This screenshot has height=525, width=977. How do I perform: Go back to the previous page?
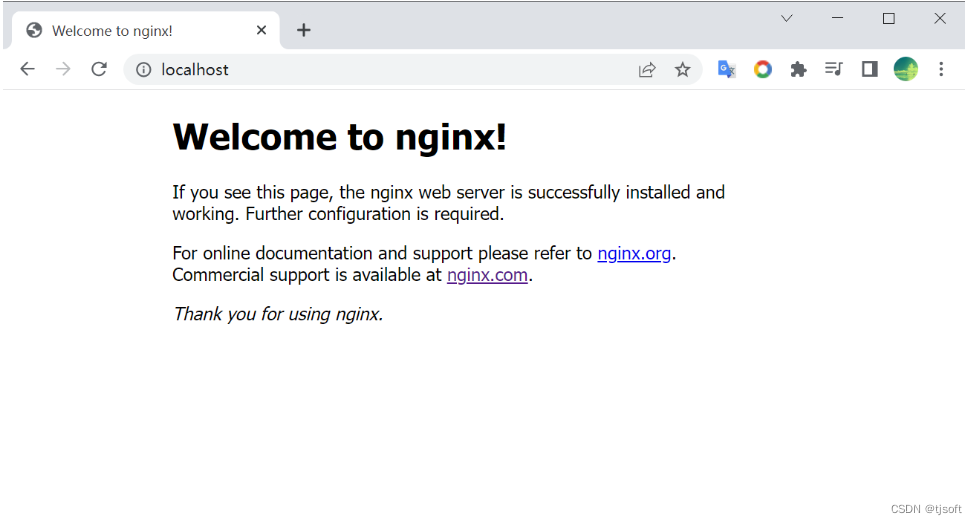[x=27, y=69]
